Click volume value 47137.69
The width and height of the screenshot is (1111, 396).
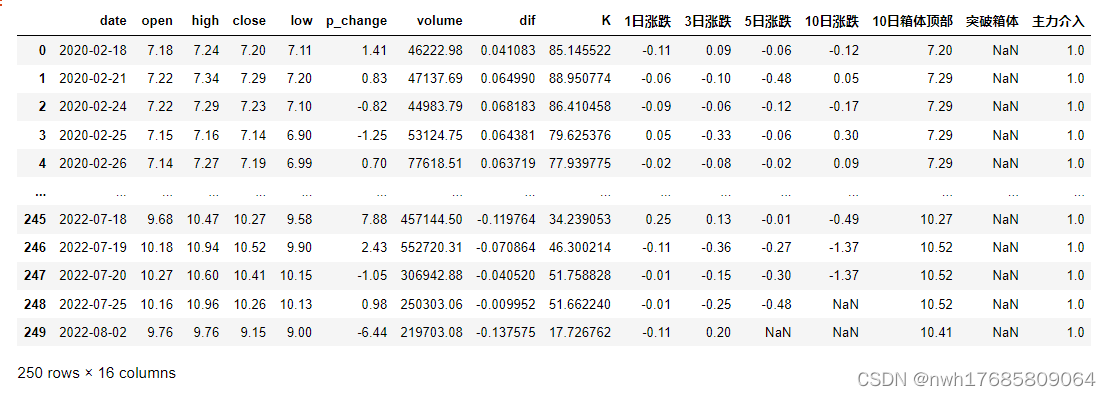(x=436, y=78)
